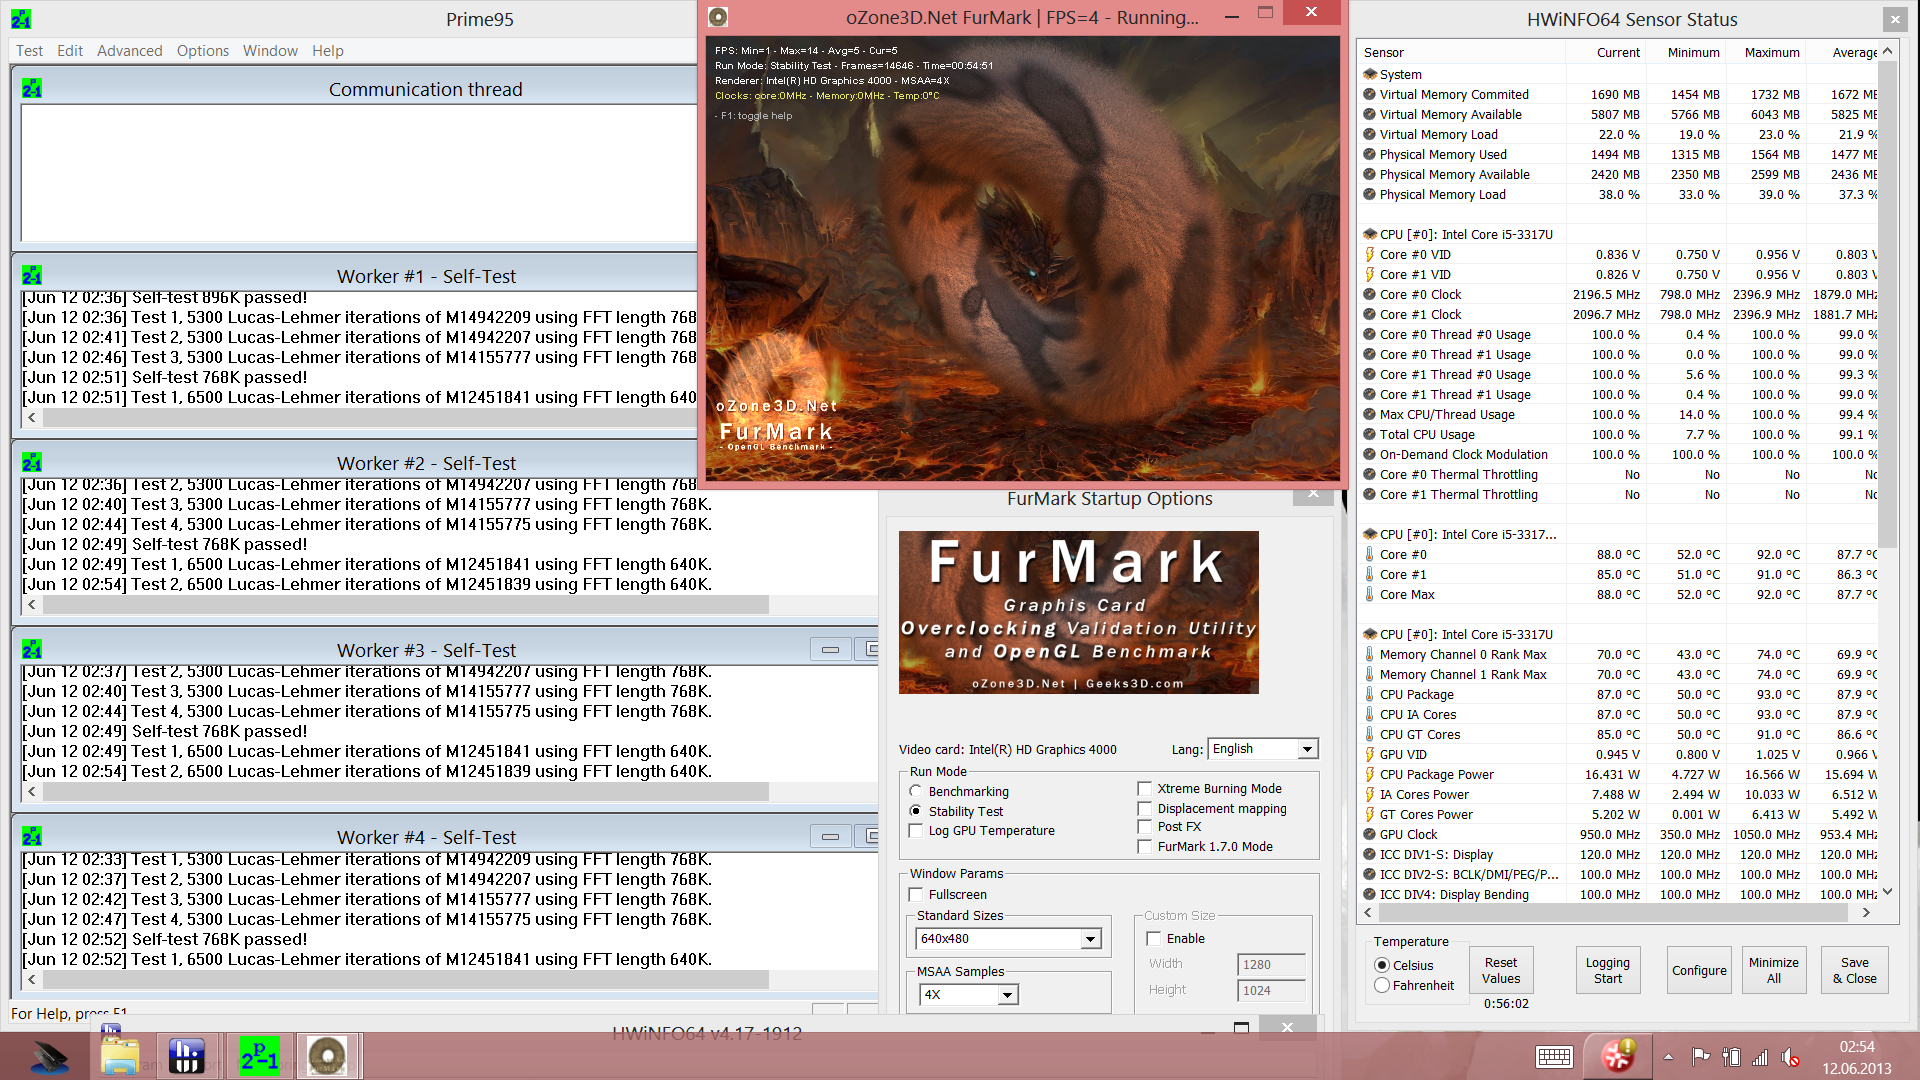Screen dimensions: 1920x1080
Task: Open the Standard Sizes 640x480 dropdown
Action: 1090,939
